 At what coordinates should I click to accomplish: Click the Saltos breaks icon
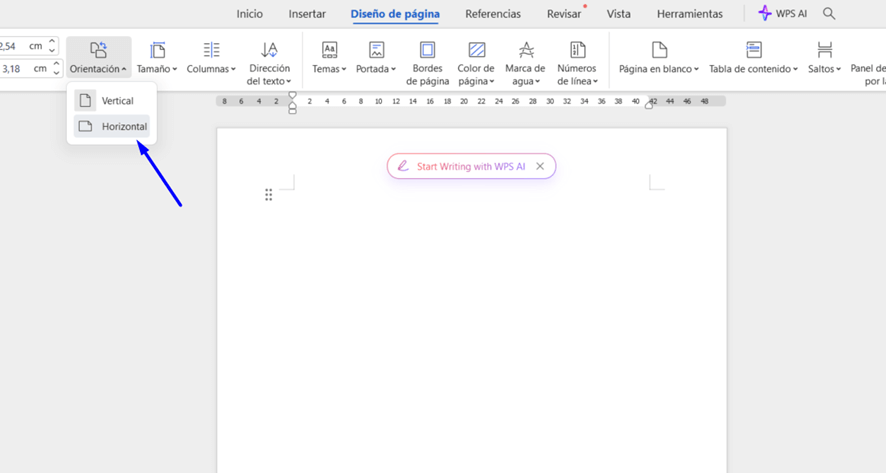coord(824,50)
